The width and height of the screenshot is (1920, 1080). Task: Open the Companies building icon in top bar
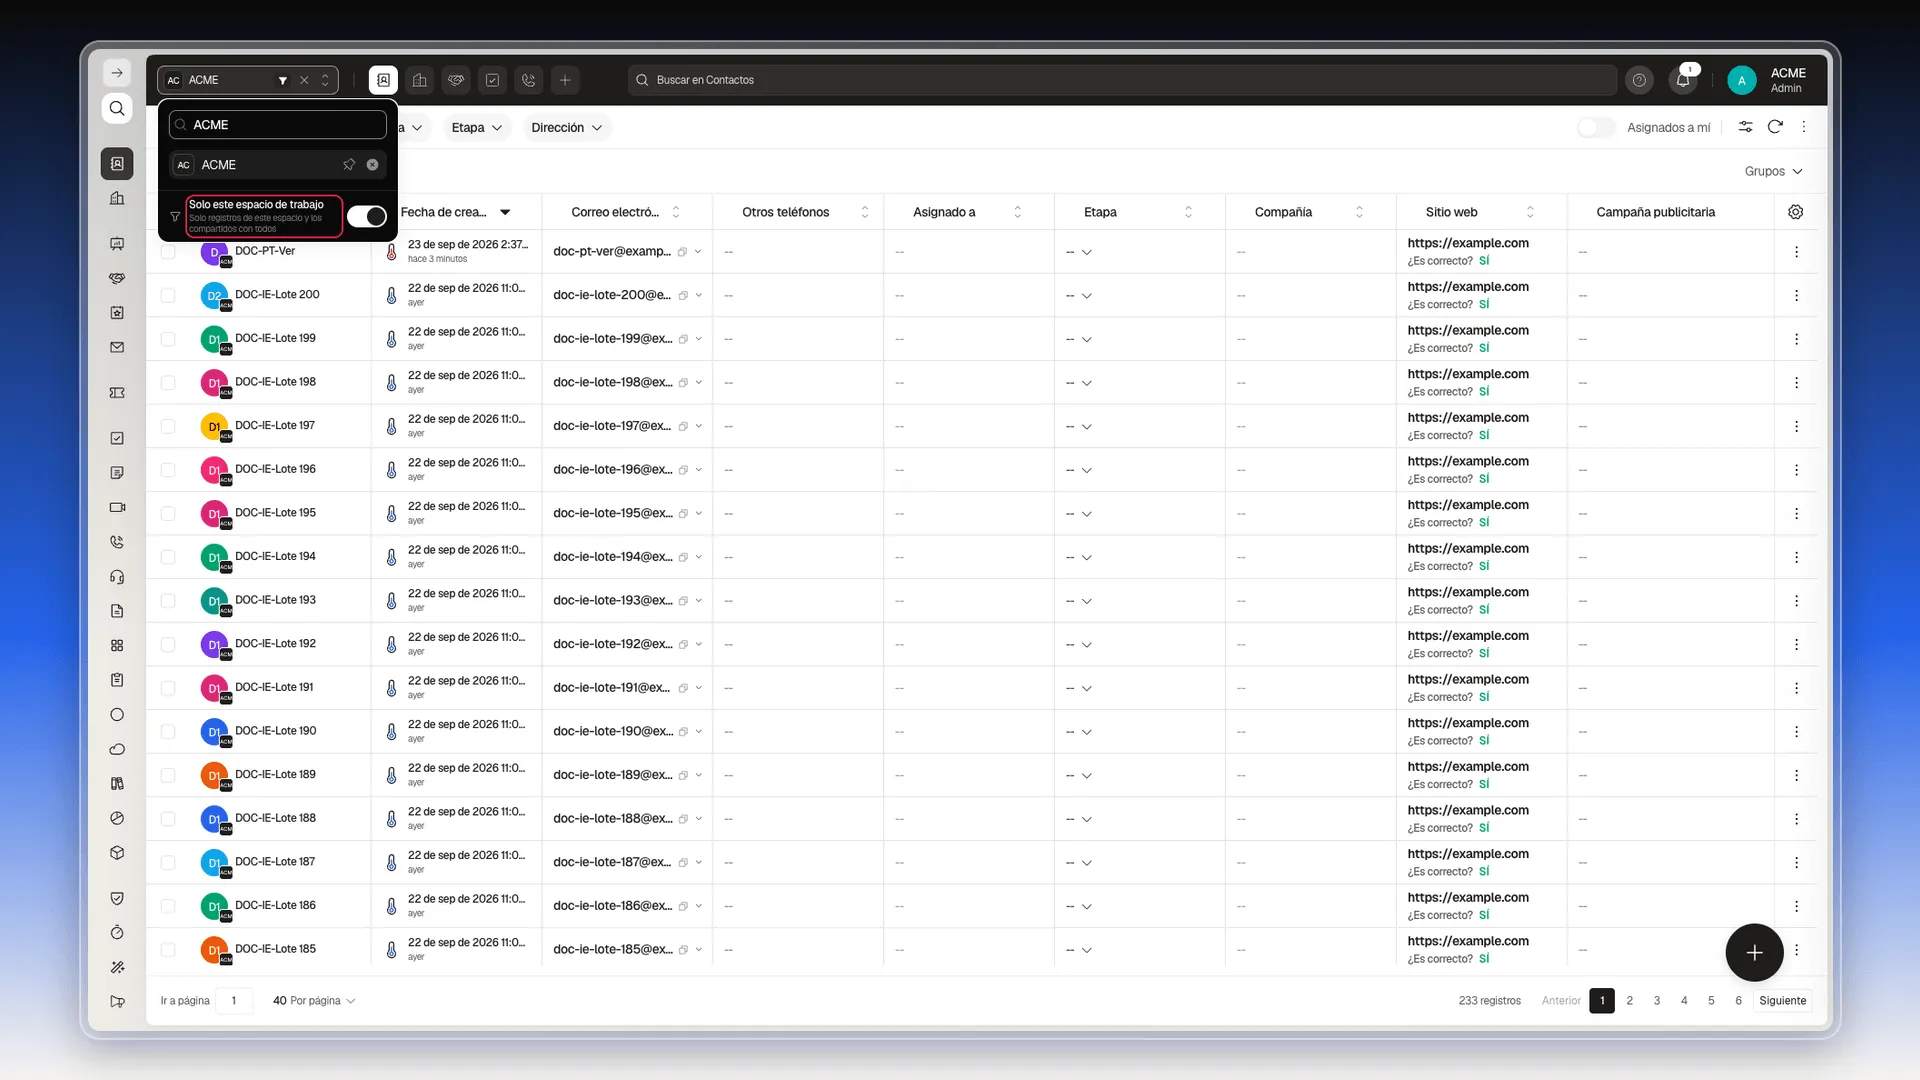[x=420, y=80]
